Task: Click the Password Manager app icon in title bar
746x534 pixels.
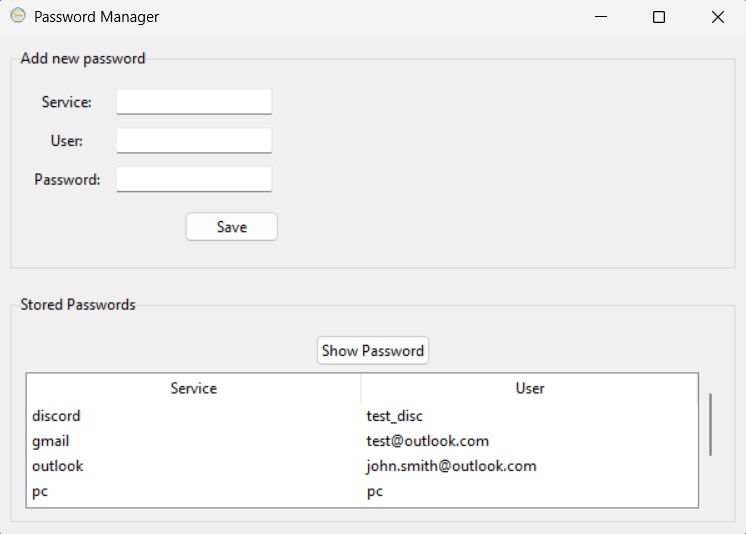Action: (x=18, y=16)
